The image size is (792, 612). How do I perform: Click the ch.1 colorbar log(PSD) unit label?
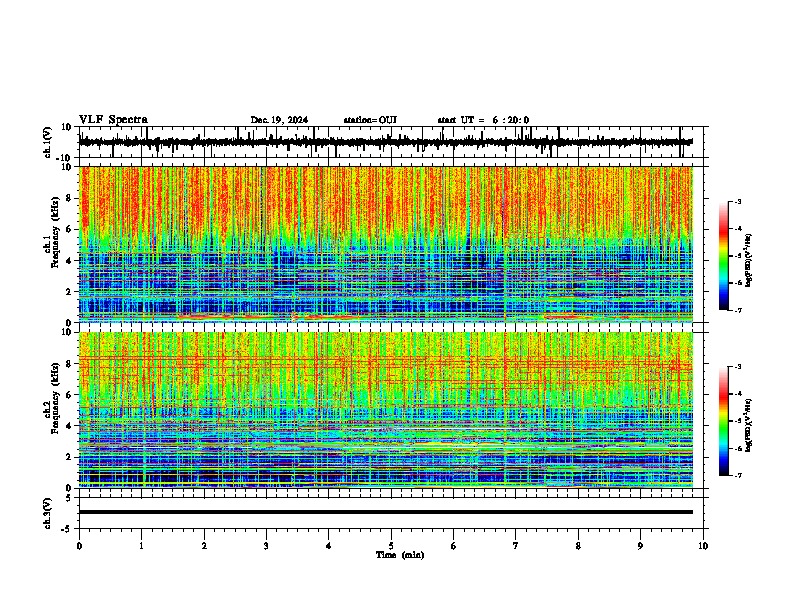(x=748, y=261)
